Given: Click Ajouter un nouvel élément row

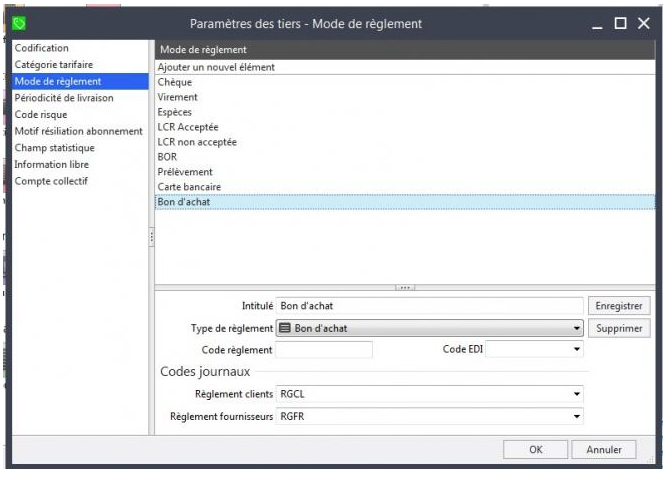Looking at the screenshot, I should click(x=215, y=67).
